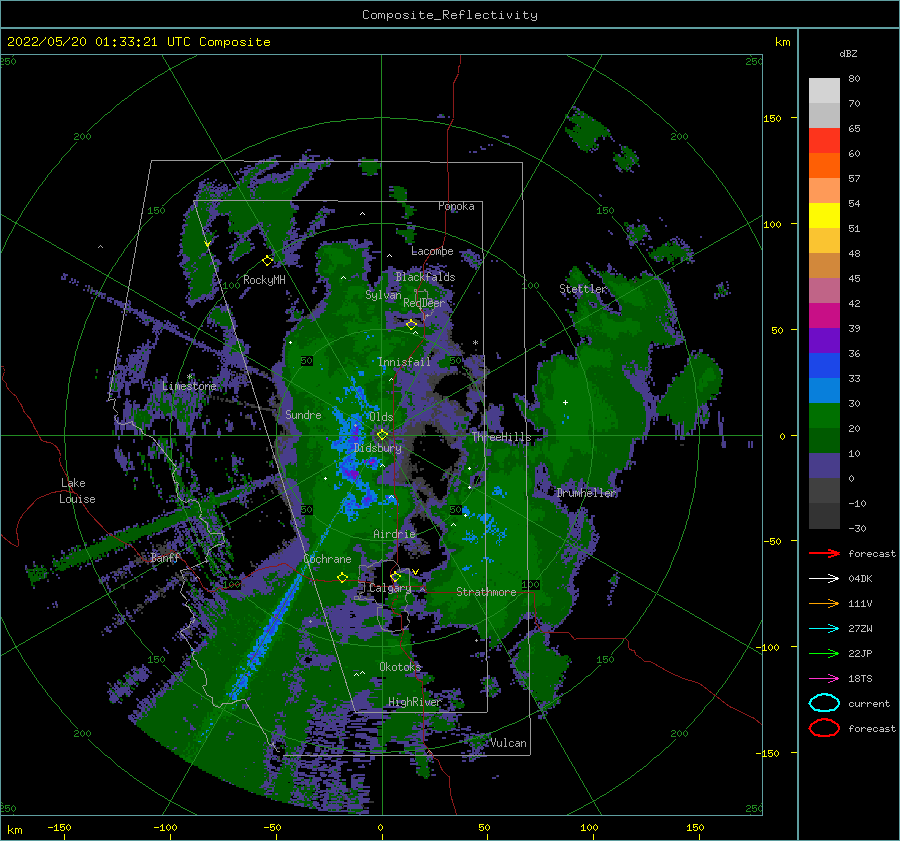Click the Blackfalds label

[x=425, y=277]
